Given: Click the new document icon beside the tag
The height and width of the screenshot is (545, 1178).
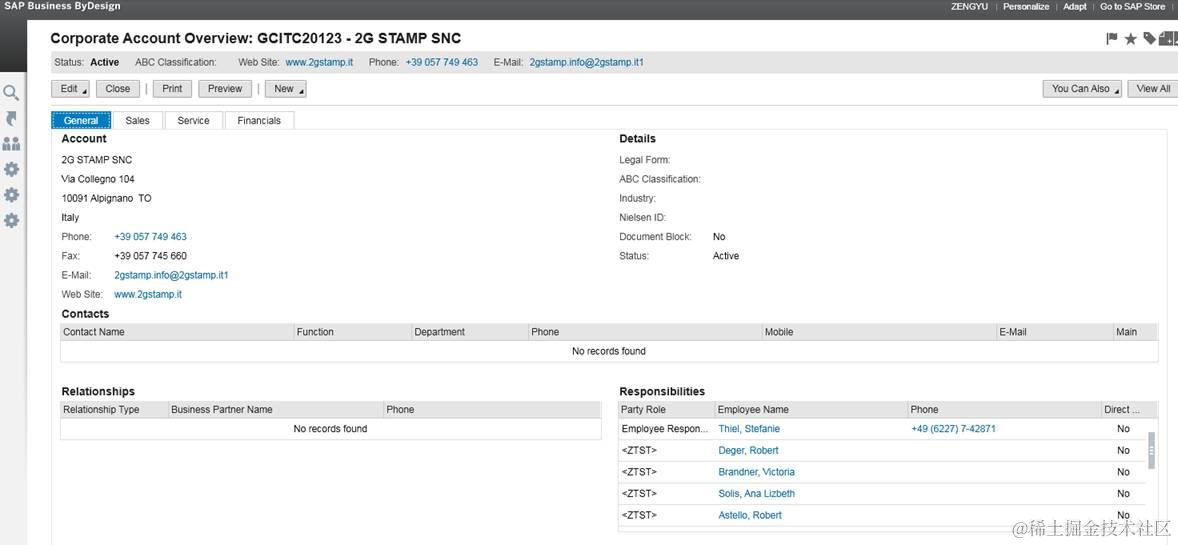Looking at the screenshot, I should coord(1166,38).
